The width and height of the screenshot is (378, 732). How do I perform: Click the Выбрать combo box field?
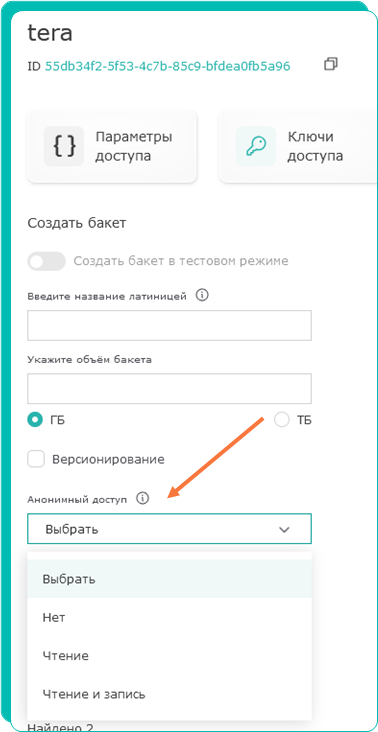[x=169, y=529]
